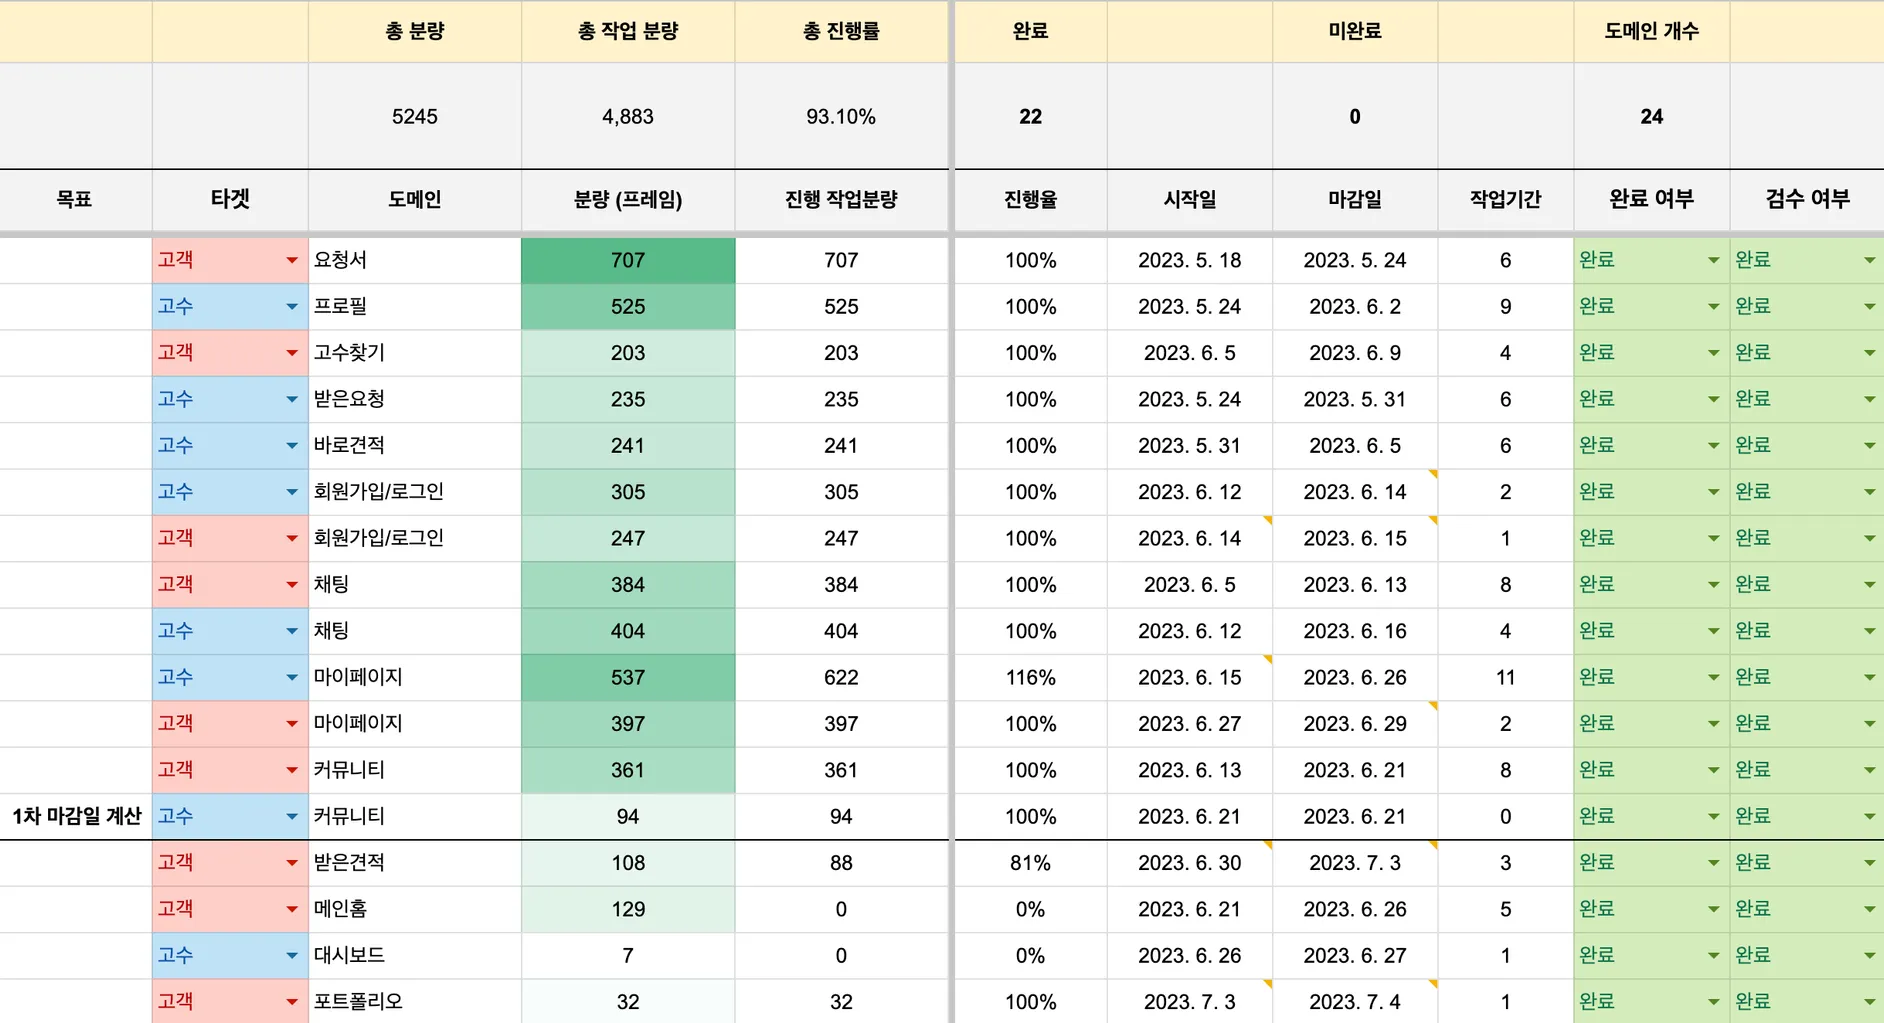Open the 완료 여부 dropdown for 받은견적

pyautogui.click(x=1713, y=863)
